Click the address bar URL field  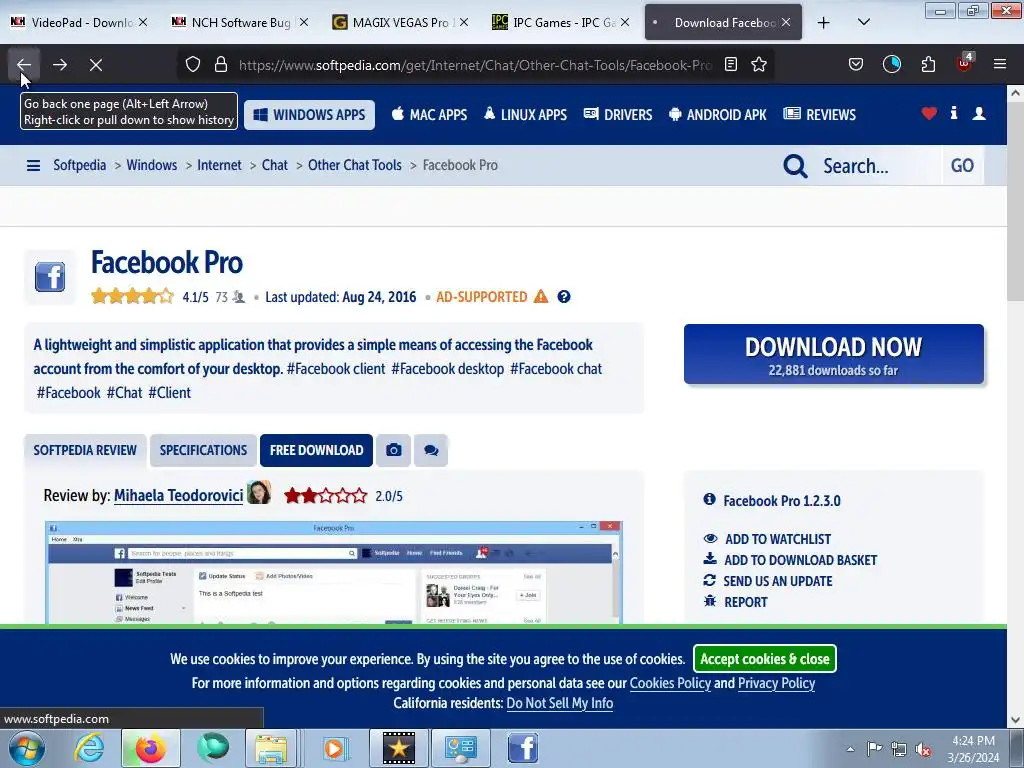[474, 65]
